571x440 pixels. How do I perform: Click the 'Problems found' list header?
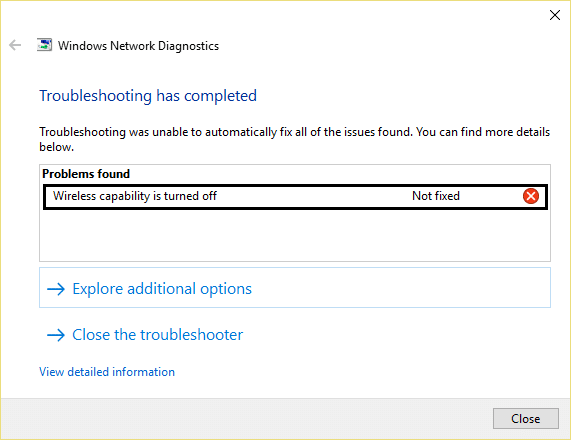click(86, 174)
